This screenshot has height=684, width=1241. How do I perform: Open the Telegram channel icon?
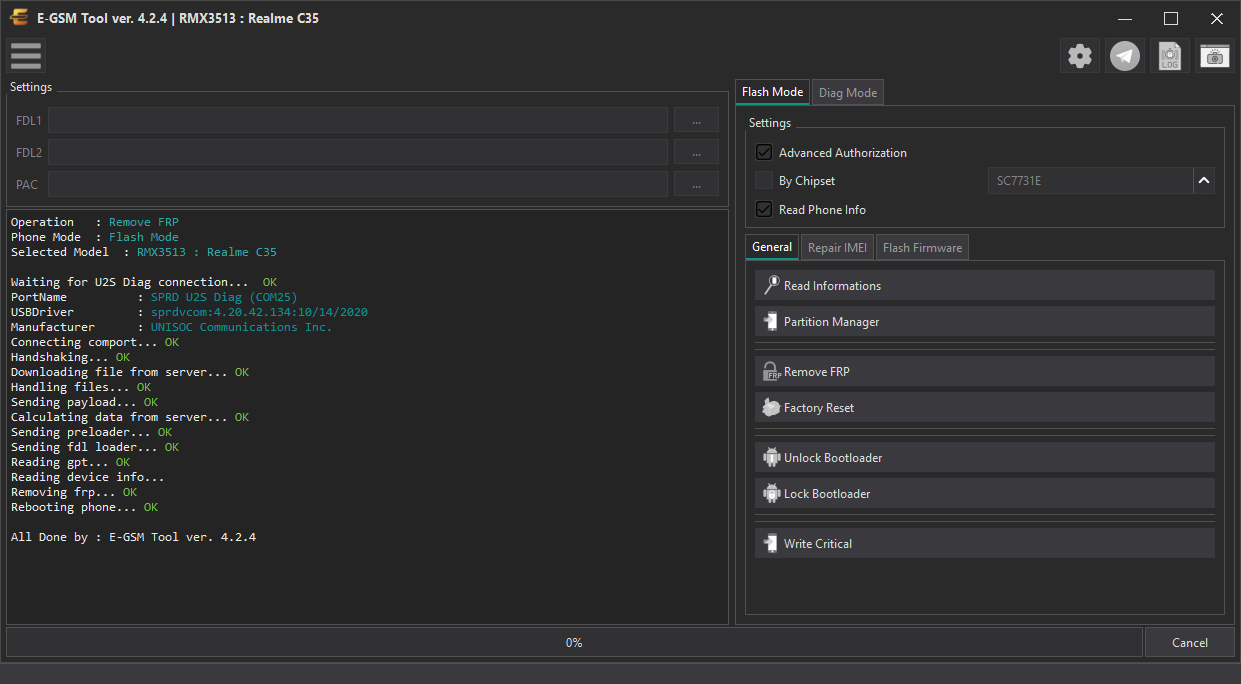pos(1126,56)
